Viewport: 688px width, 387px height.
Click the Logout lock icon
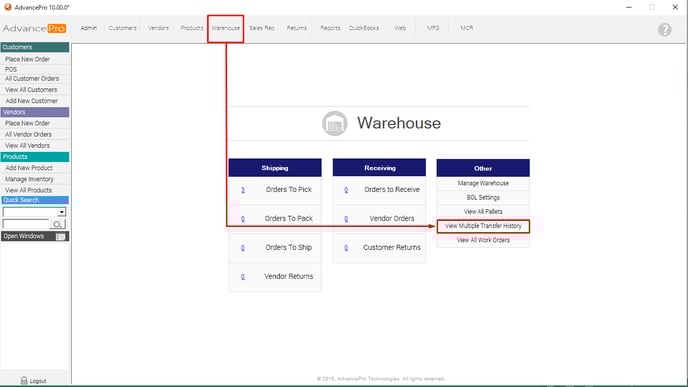click(x=24, y=380)
